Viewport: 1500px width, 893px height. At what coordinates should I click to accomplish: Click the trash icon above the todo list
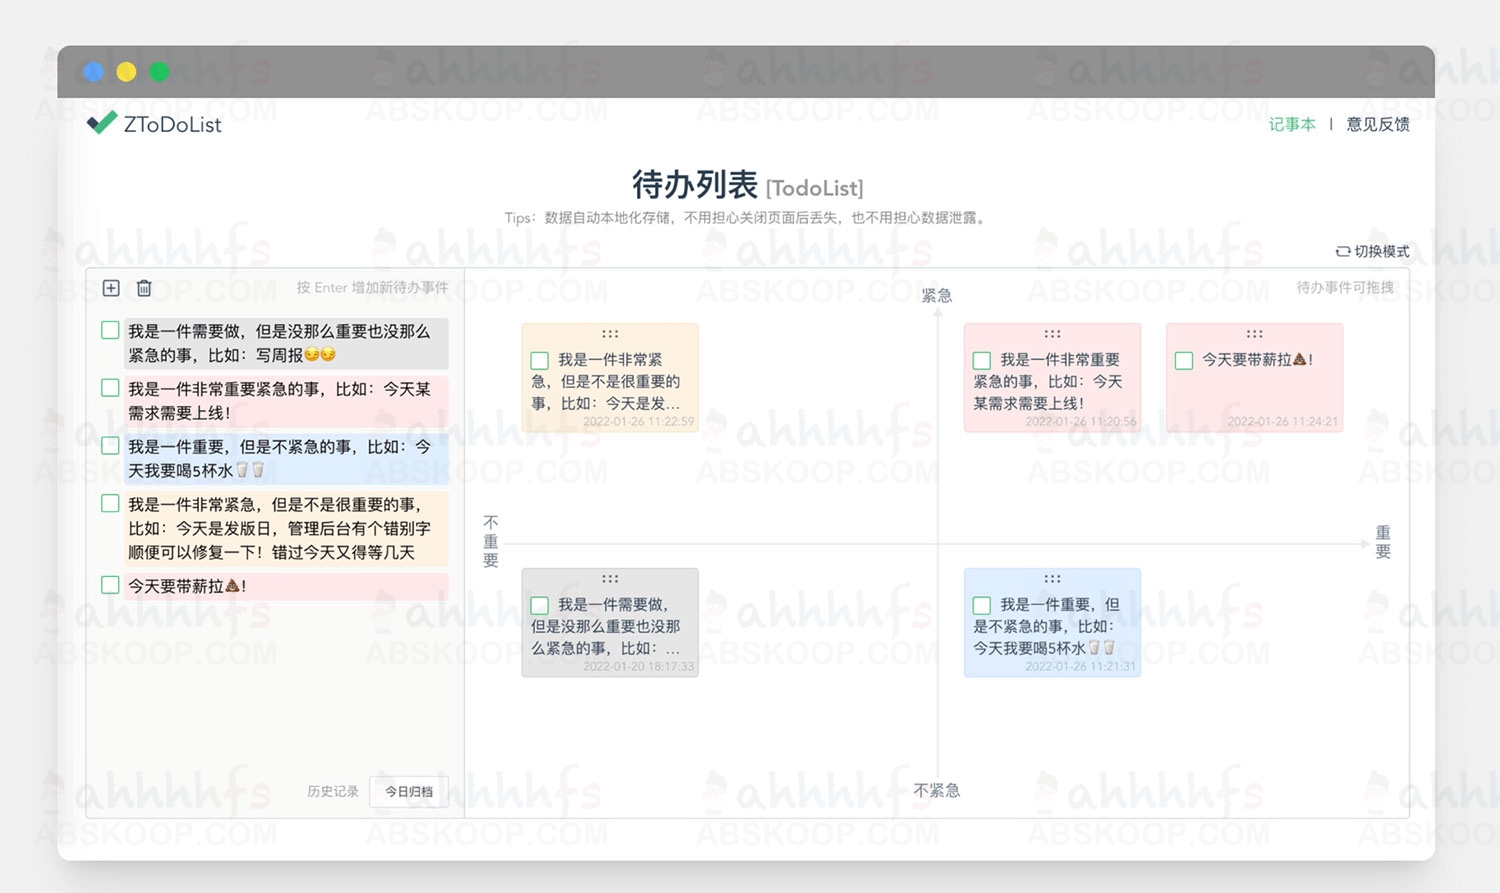pos(143,288)
